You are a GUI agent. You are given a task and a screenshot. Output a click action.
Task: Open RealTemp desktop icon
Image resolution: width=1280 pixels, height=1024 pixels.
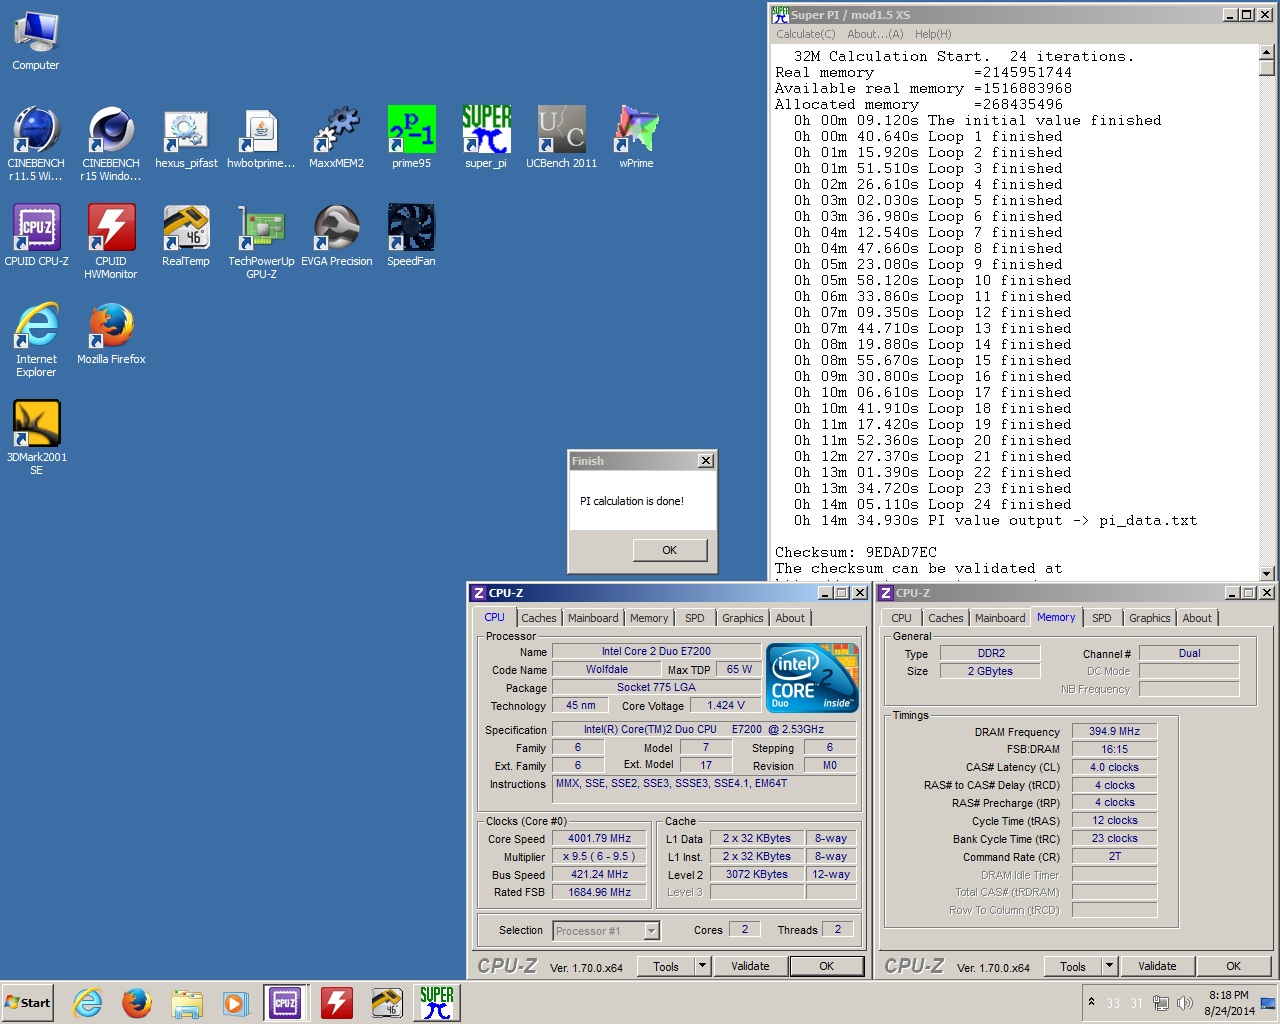pyautogui.click(x=186, y=236)
